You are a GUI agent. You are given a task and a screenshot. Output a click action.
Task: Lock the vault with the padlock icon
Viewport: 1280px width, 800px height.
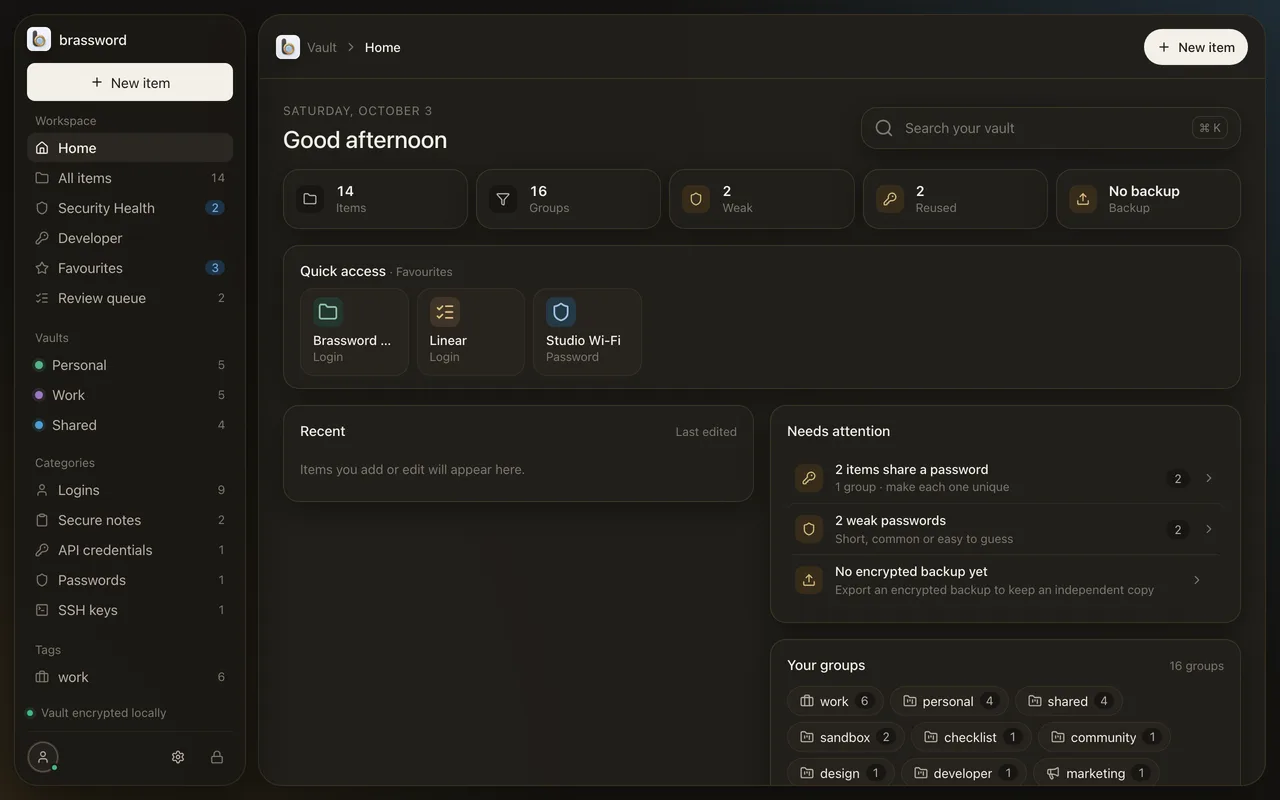[217, 757]
